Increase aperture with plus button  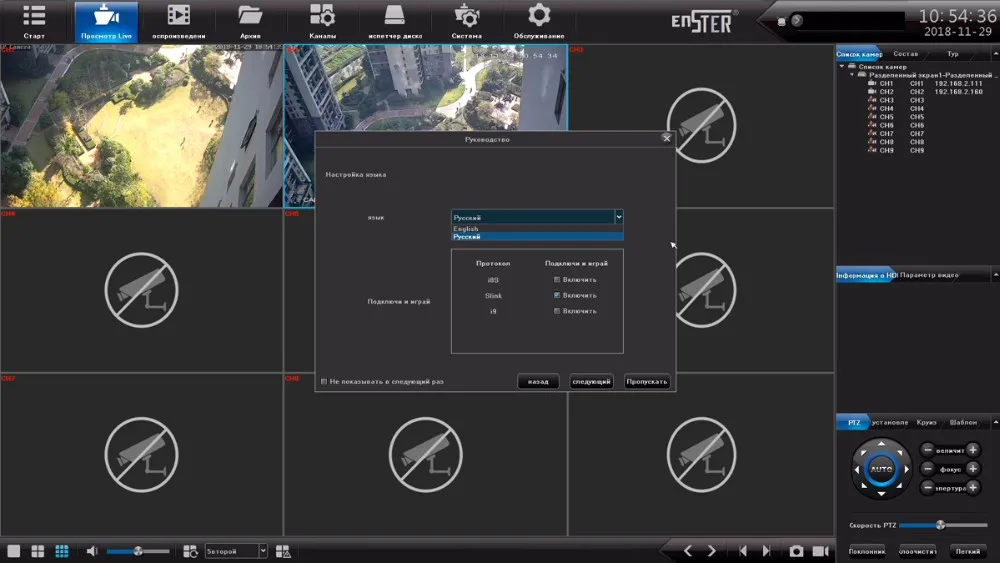tap(973, 488)
